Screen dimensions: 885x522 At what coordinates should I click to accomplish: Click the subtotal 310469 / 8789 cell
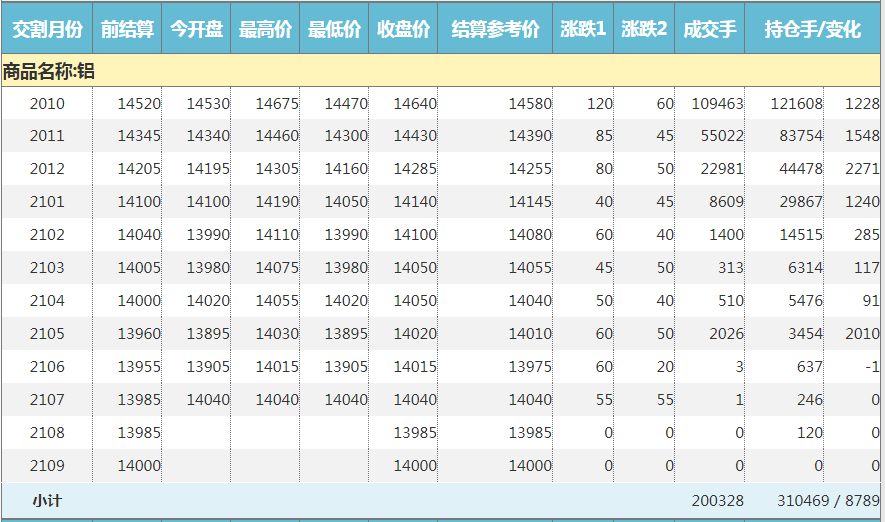pos(827,500)
